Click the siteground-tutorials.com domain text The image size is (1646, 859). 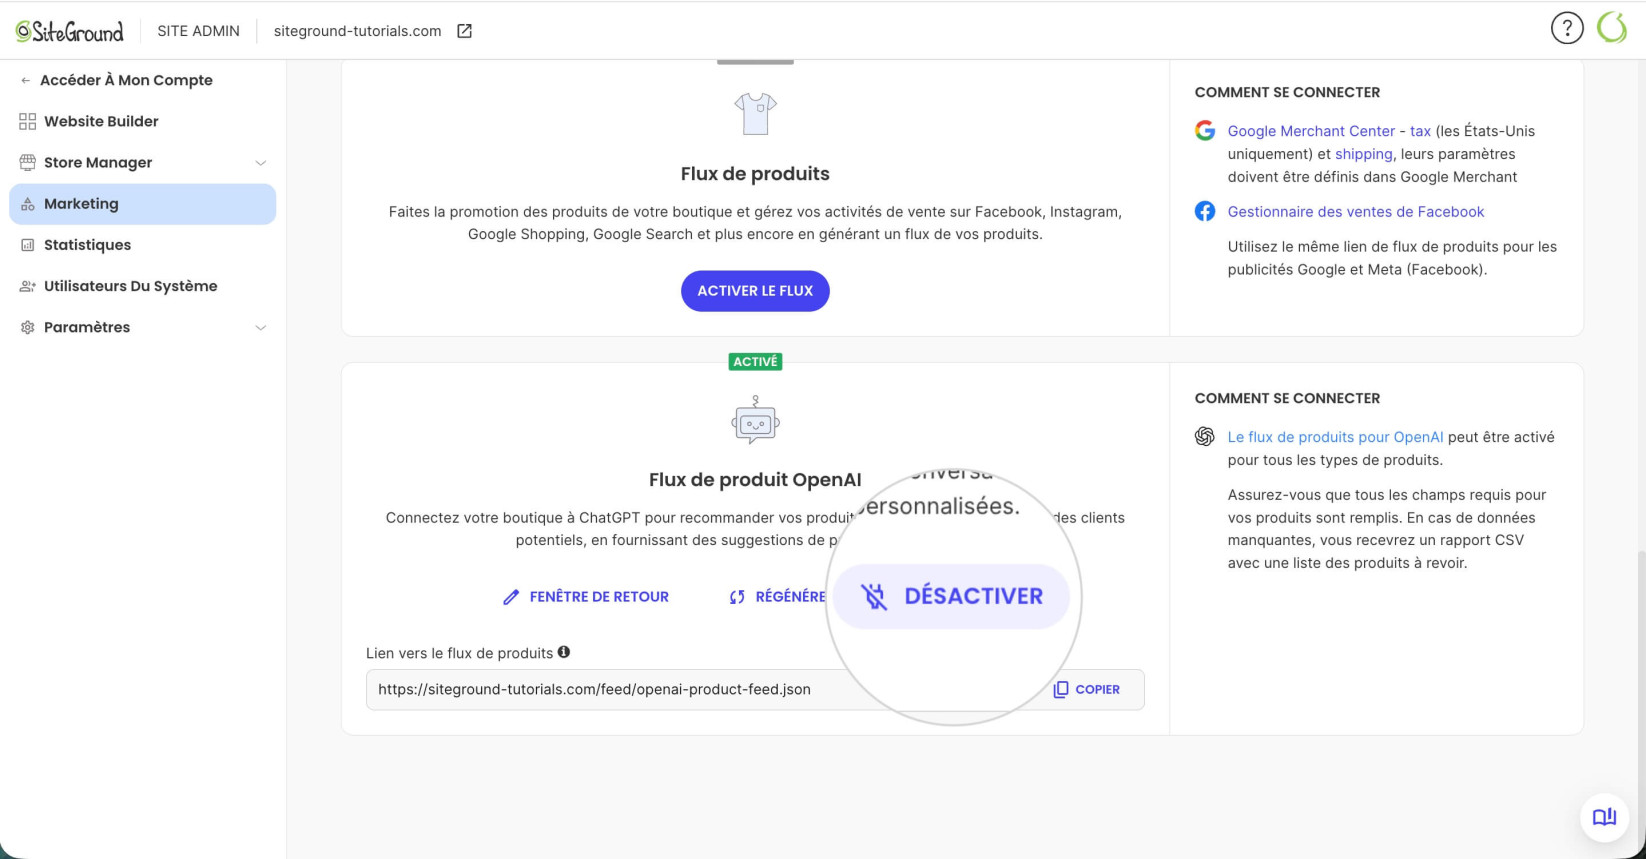[357, 31]
